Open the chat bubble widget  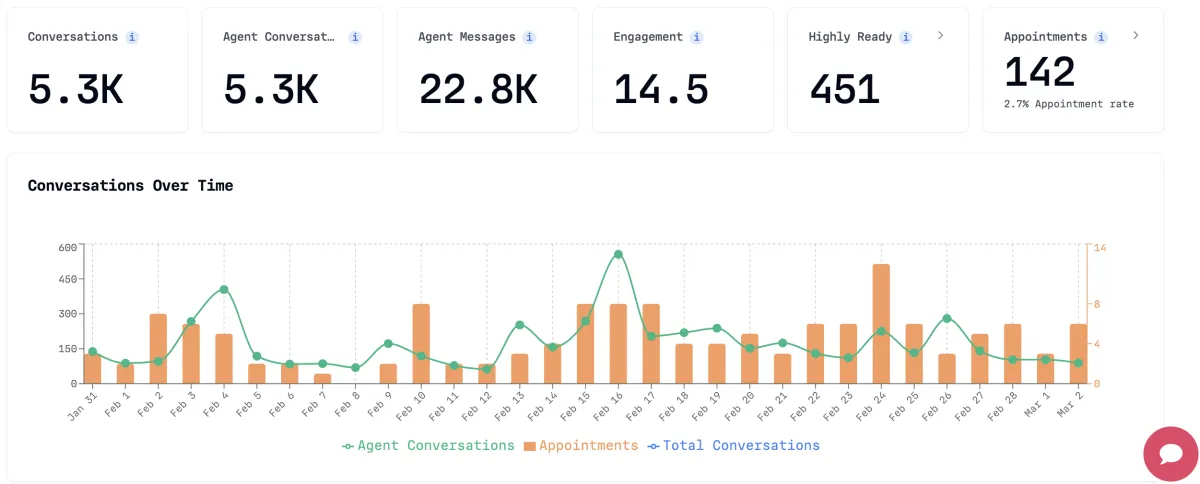pyautogui.click(x=1171, y=454)
